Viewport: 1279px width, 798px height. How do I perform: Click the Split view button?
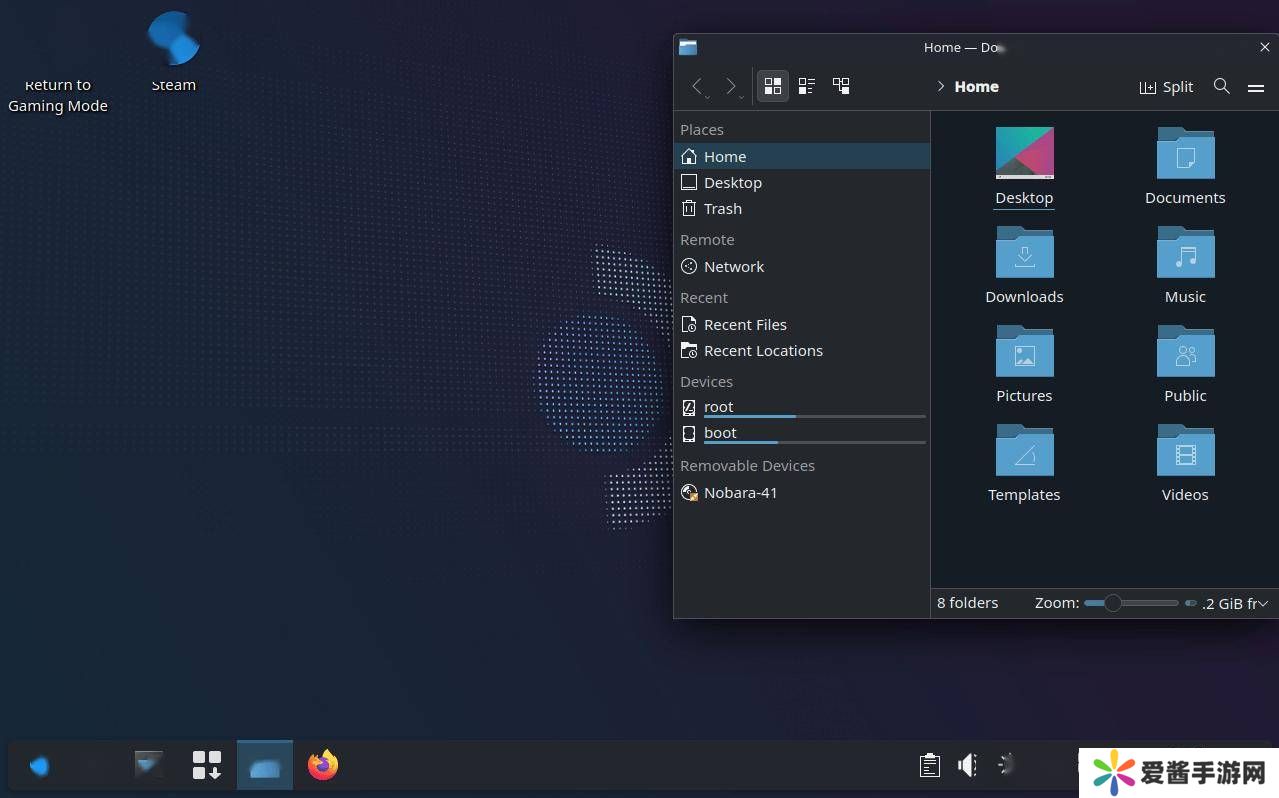click(1166, 87)
